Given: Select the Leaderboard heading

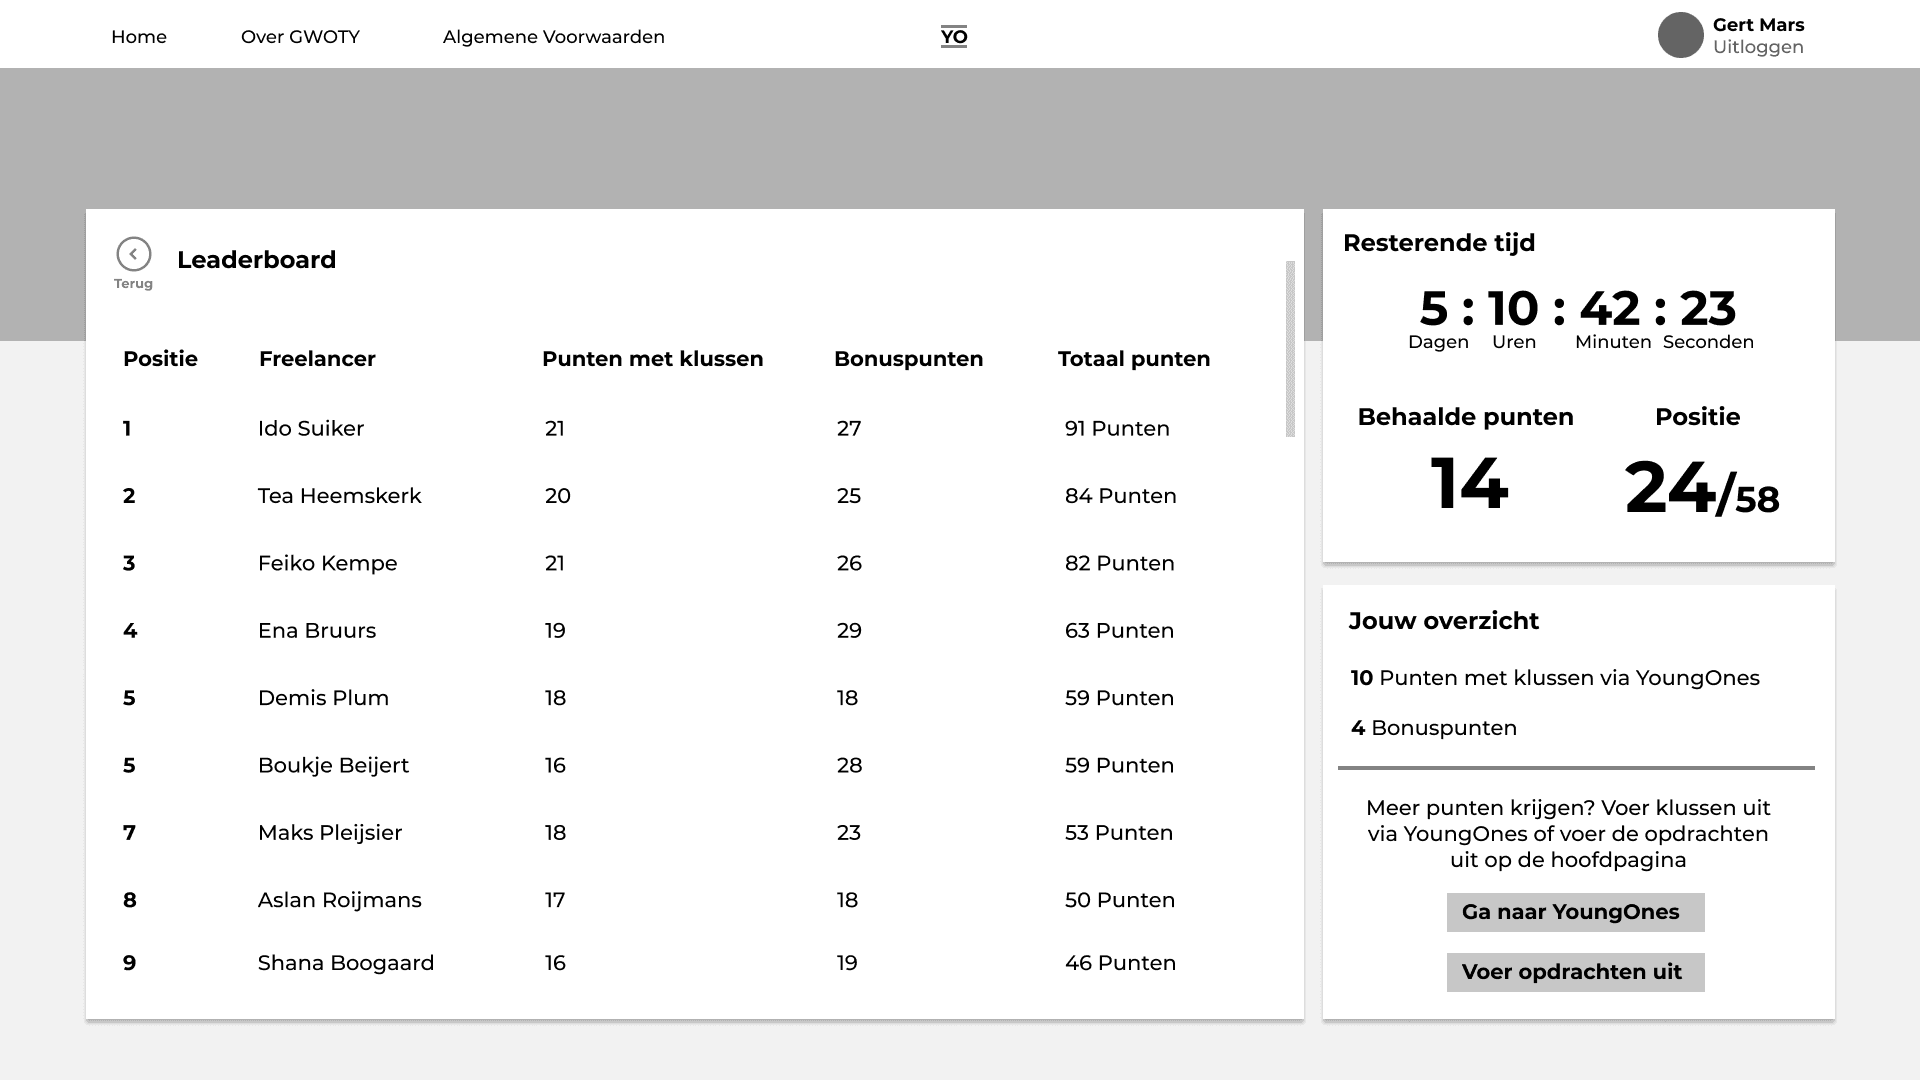Looking at the screenshot, I should click(x=257, y=260).
